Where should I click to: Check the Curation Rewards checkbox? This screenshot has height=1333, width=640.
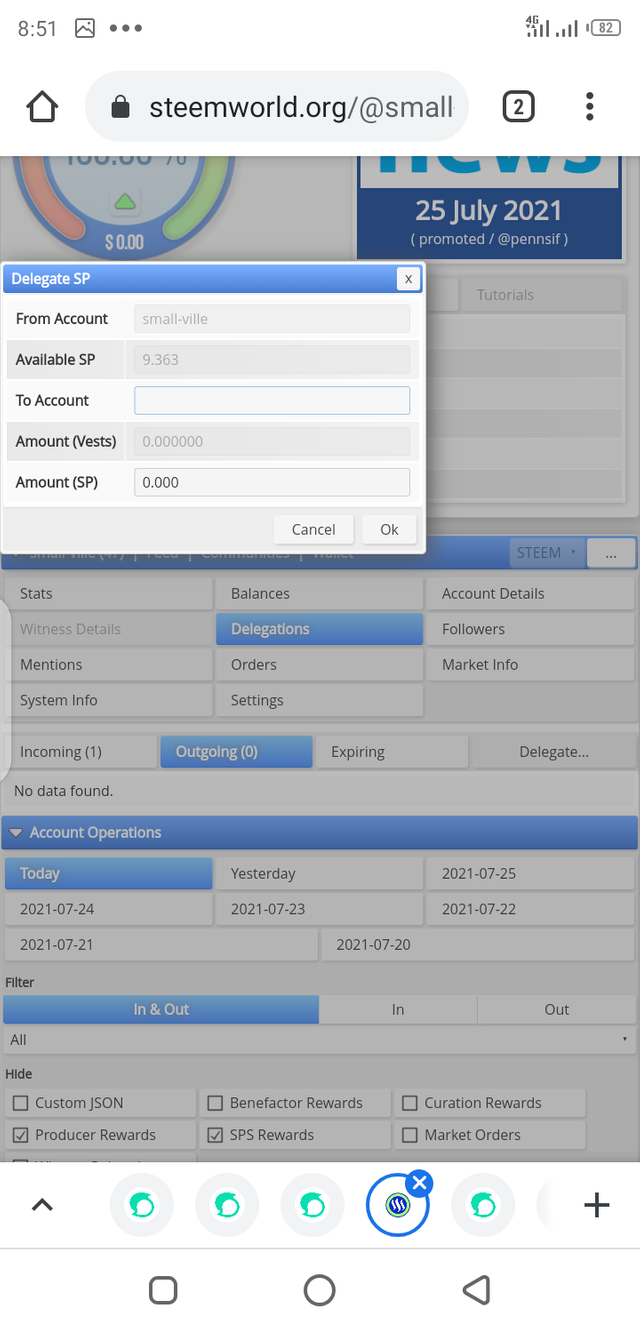(x=409, y=1103)
